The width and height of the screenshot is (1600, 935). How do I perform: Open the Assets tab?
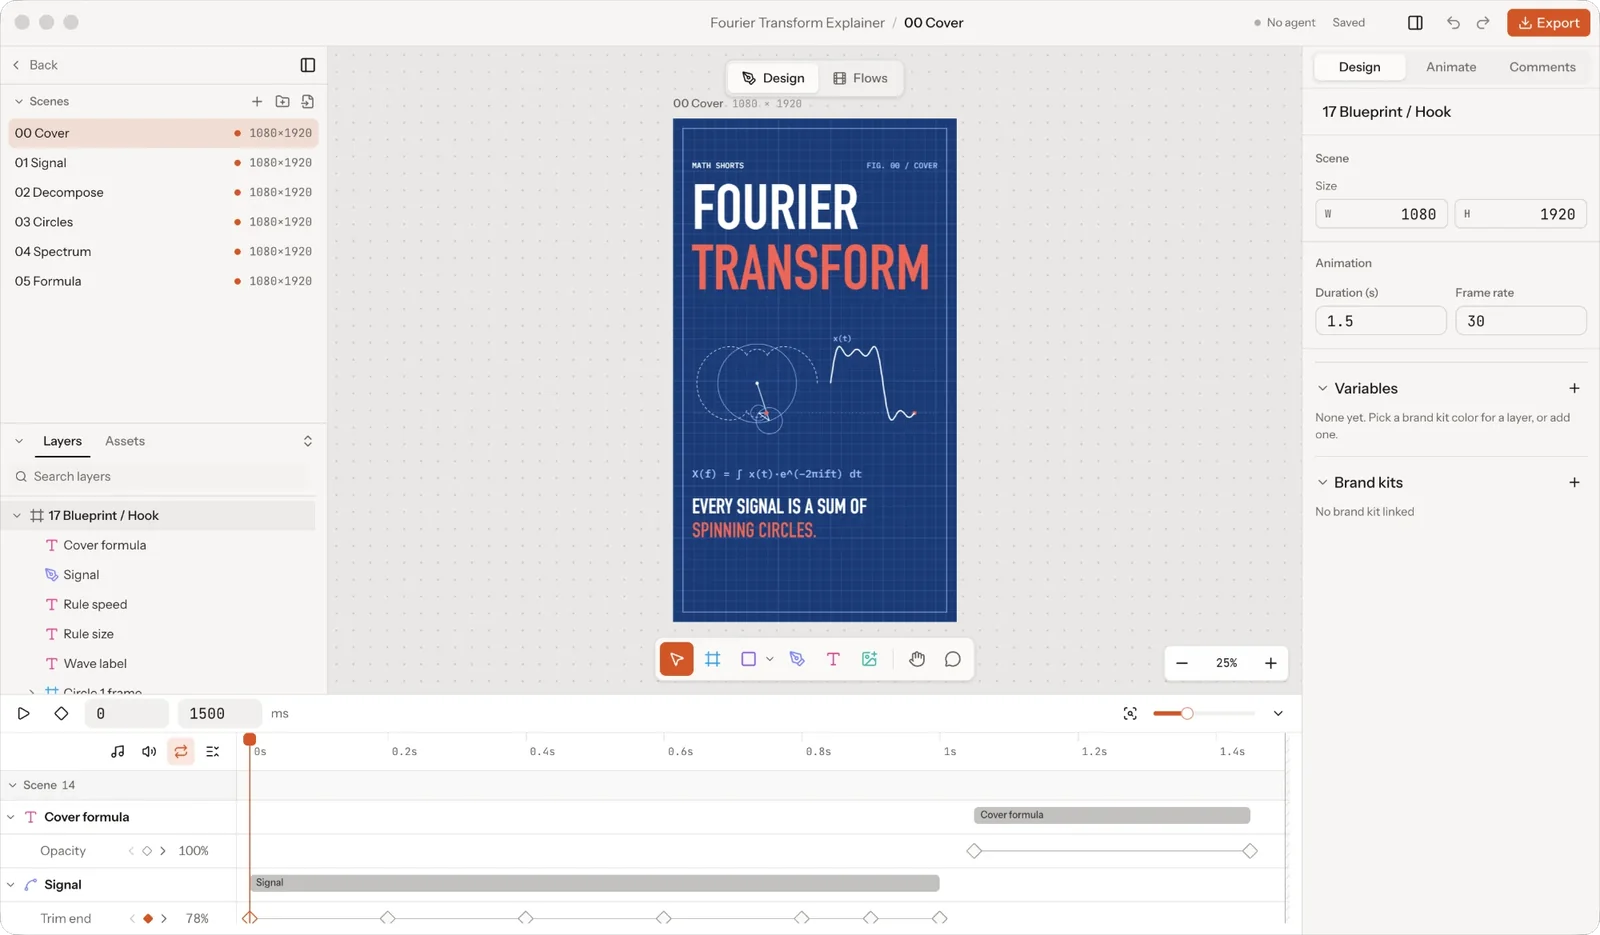click(x=125, y=441)
